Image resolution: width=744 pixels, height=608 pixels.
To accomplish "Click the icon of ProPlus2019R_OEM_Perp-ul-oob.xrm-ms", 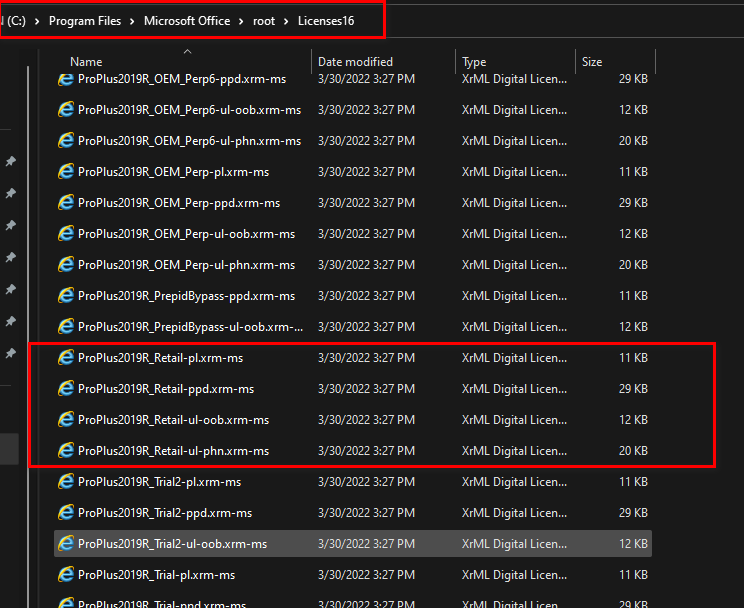I will click(65, 234).
